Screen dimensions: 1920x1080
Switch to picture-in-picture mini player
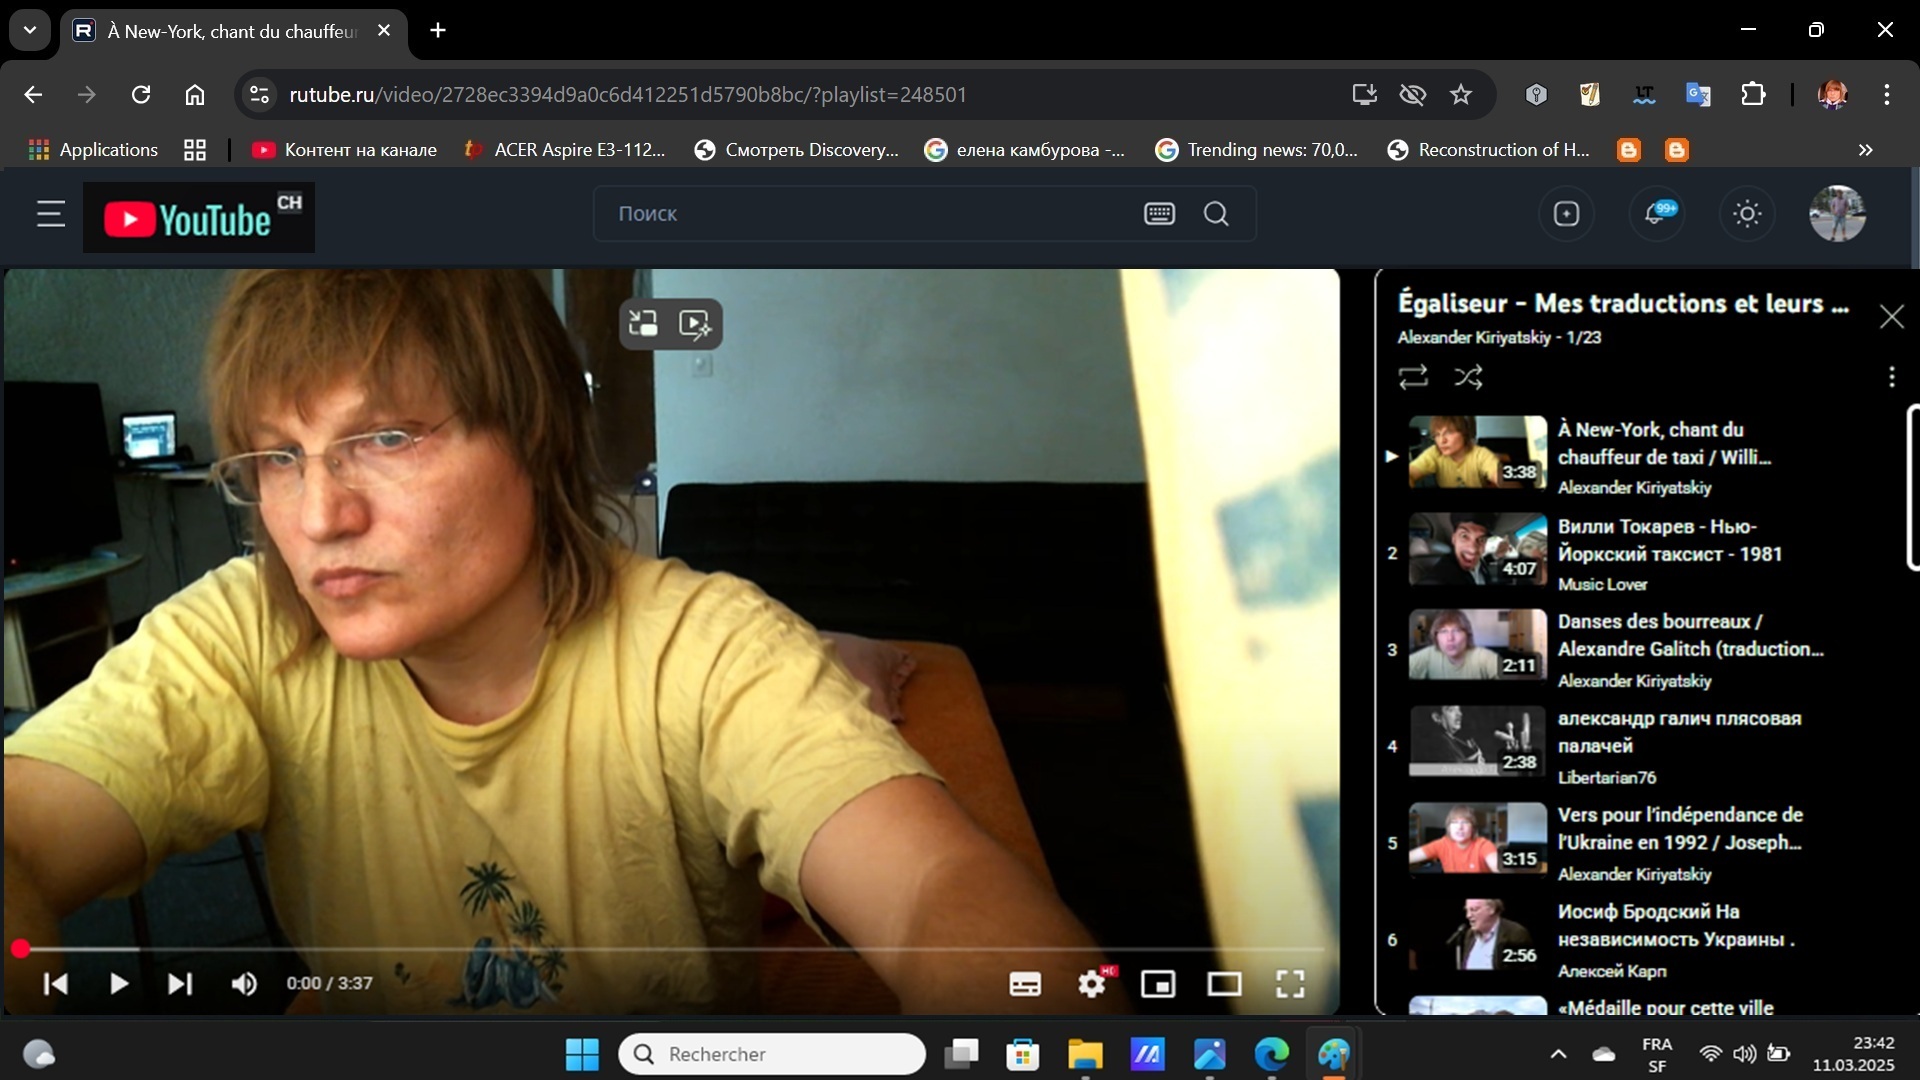[x=1158, y=984]
